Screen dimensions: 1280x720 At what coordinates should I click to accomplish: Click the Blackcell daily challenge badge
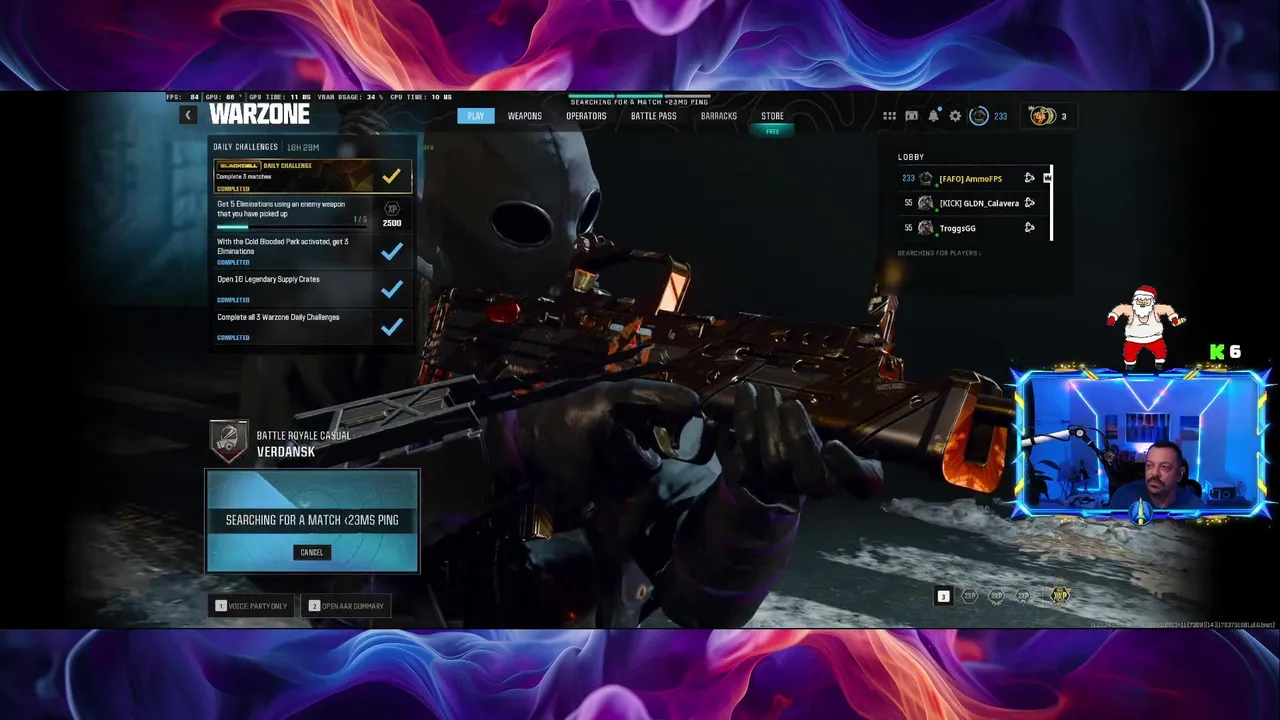[x=239, y=166]
